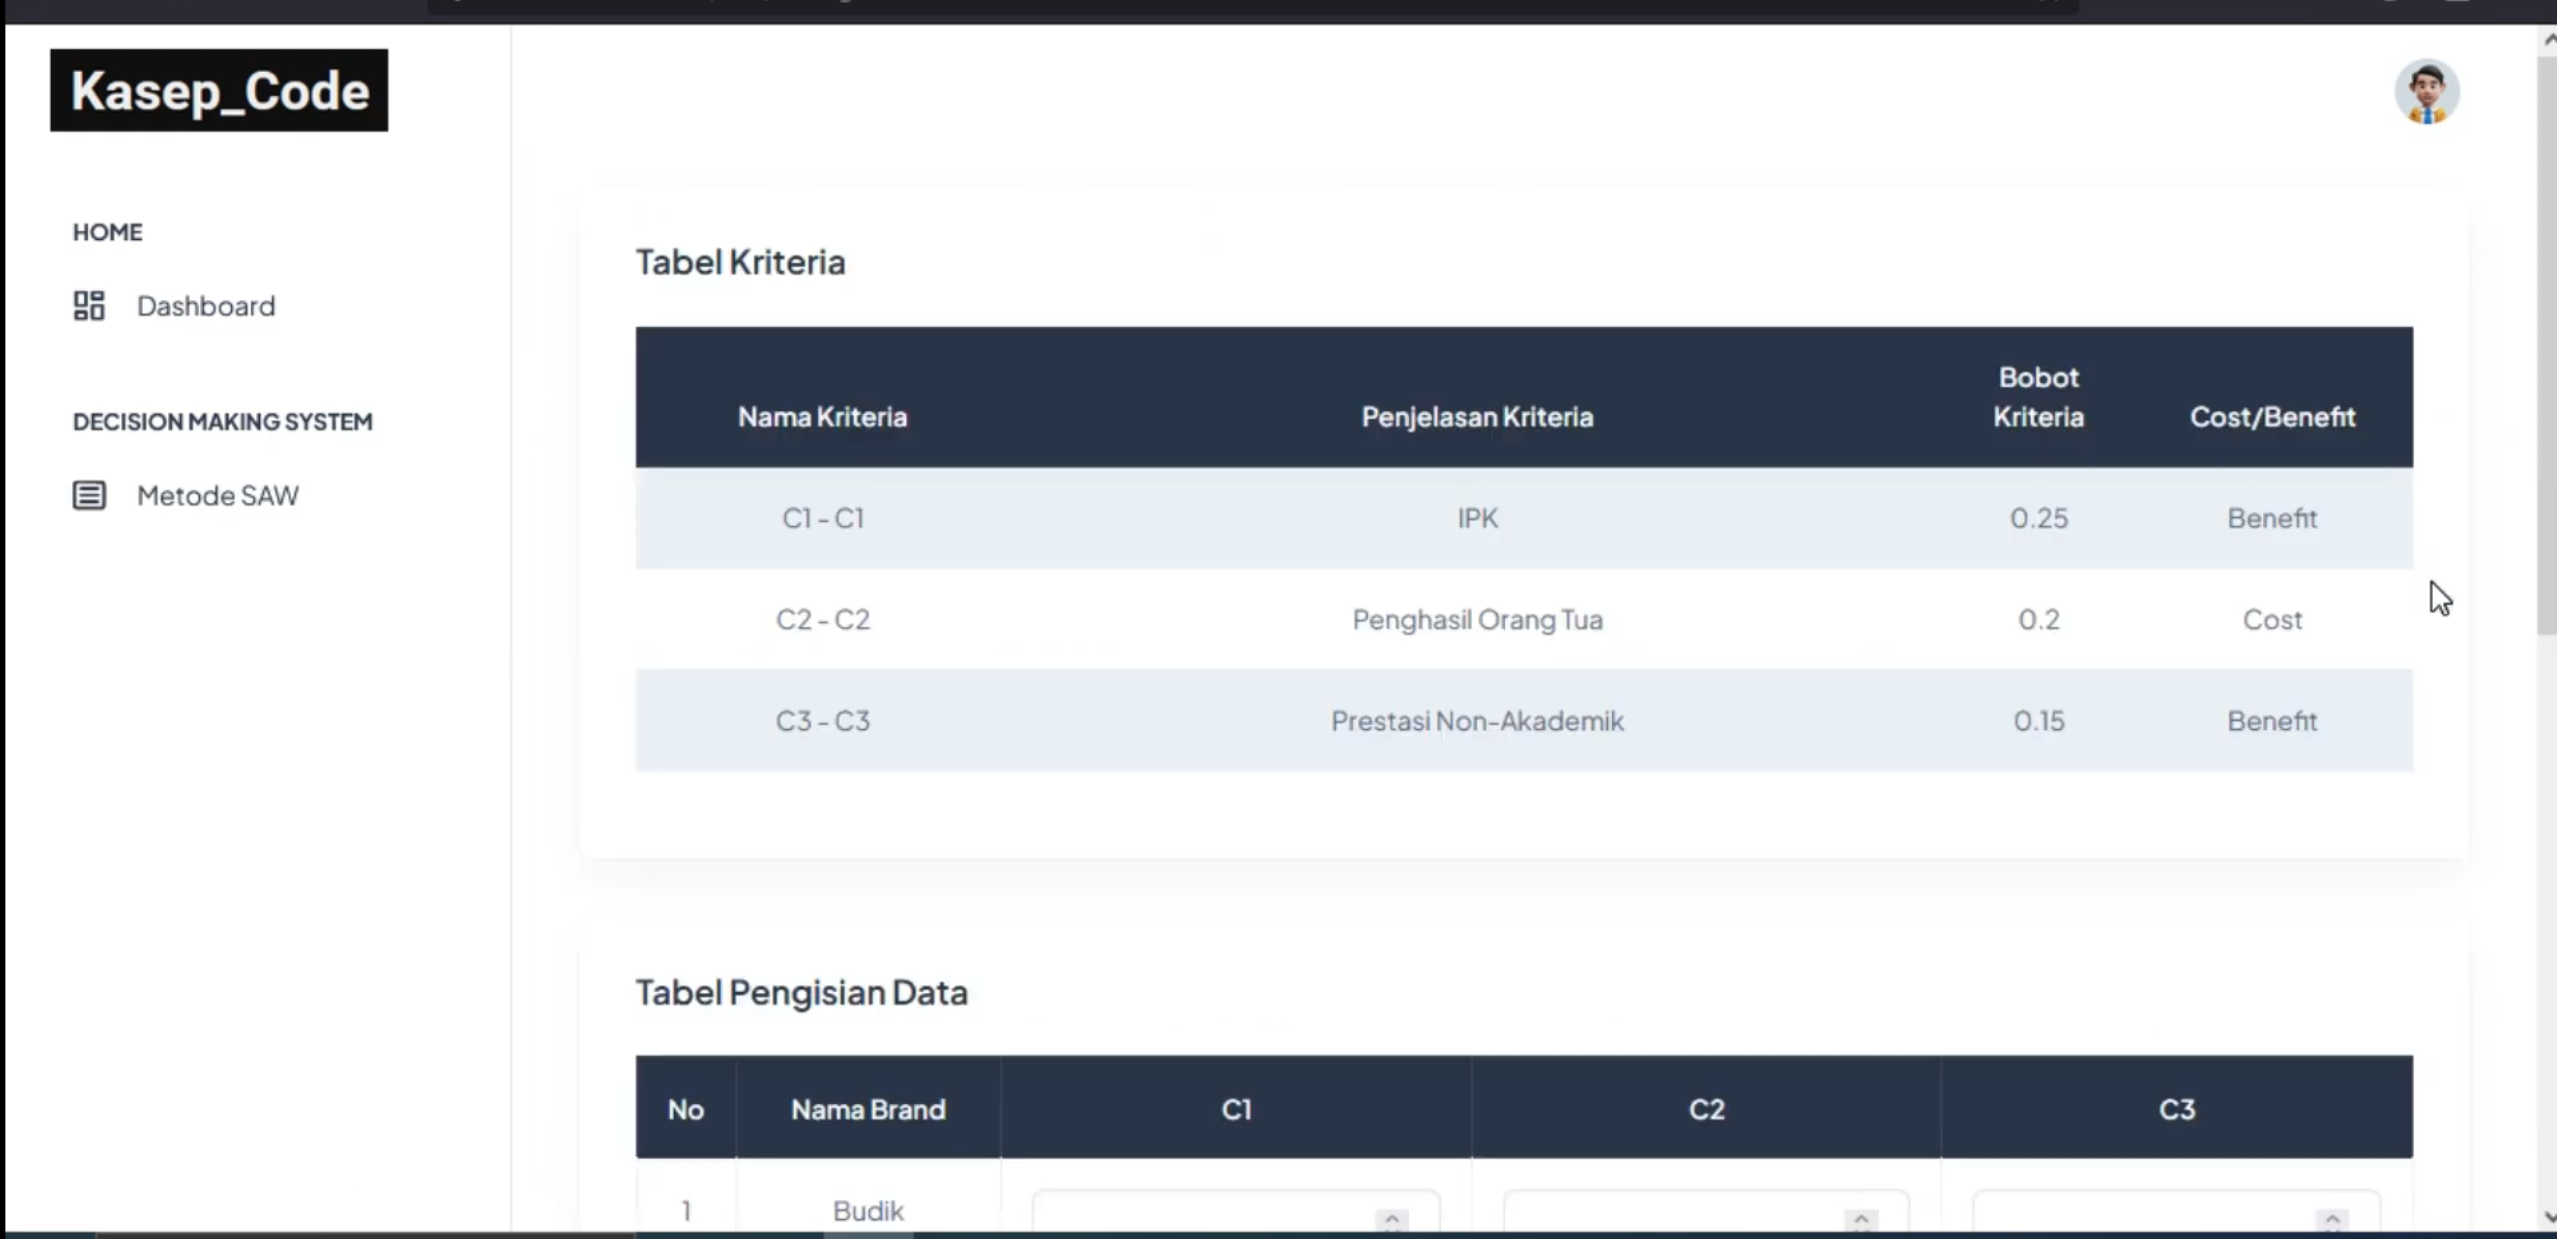Select the 'C1 - C1' criteria cell
The height and width of the screenshot is (1239, 2557).
click(822, 518)
